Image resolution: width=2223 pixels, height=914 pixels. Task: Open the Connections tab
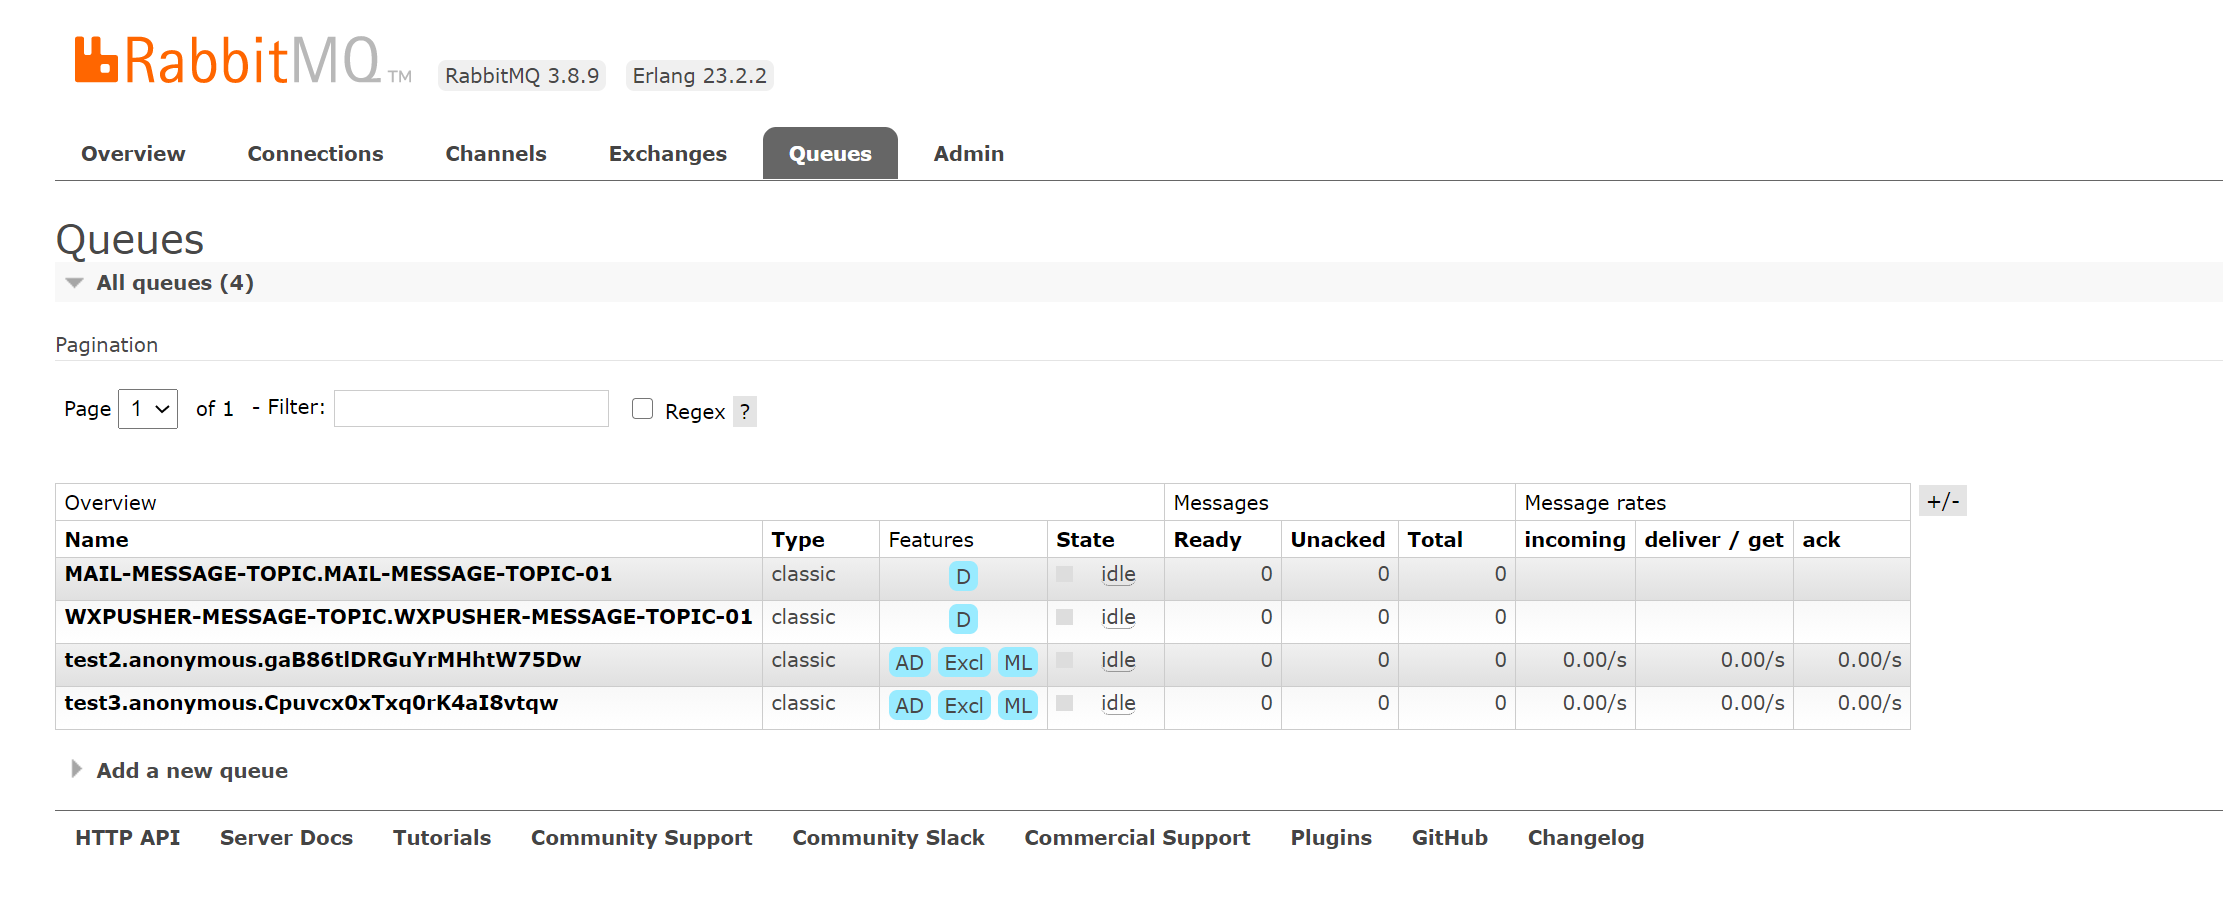click(x=315, y=154)
